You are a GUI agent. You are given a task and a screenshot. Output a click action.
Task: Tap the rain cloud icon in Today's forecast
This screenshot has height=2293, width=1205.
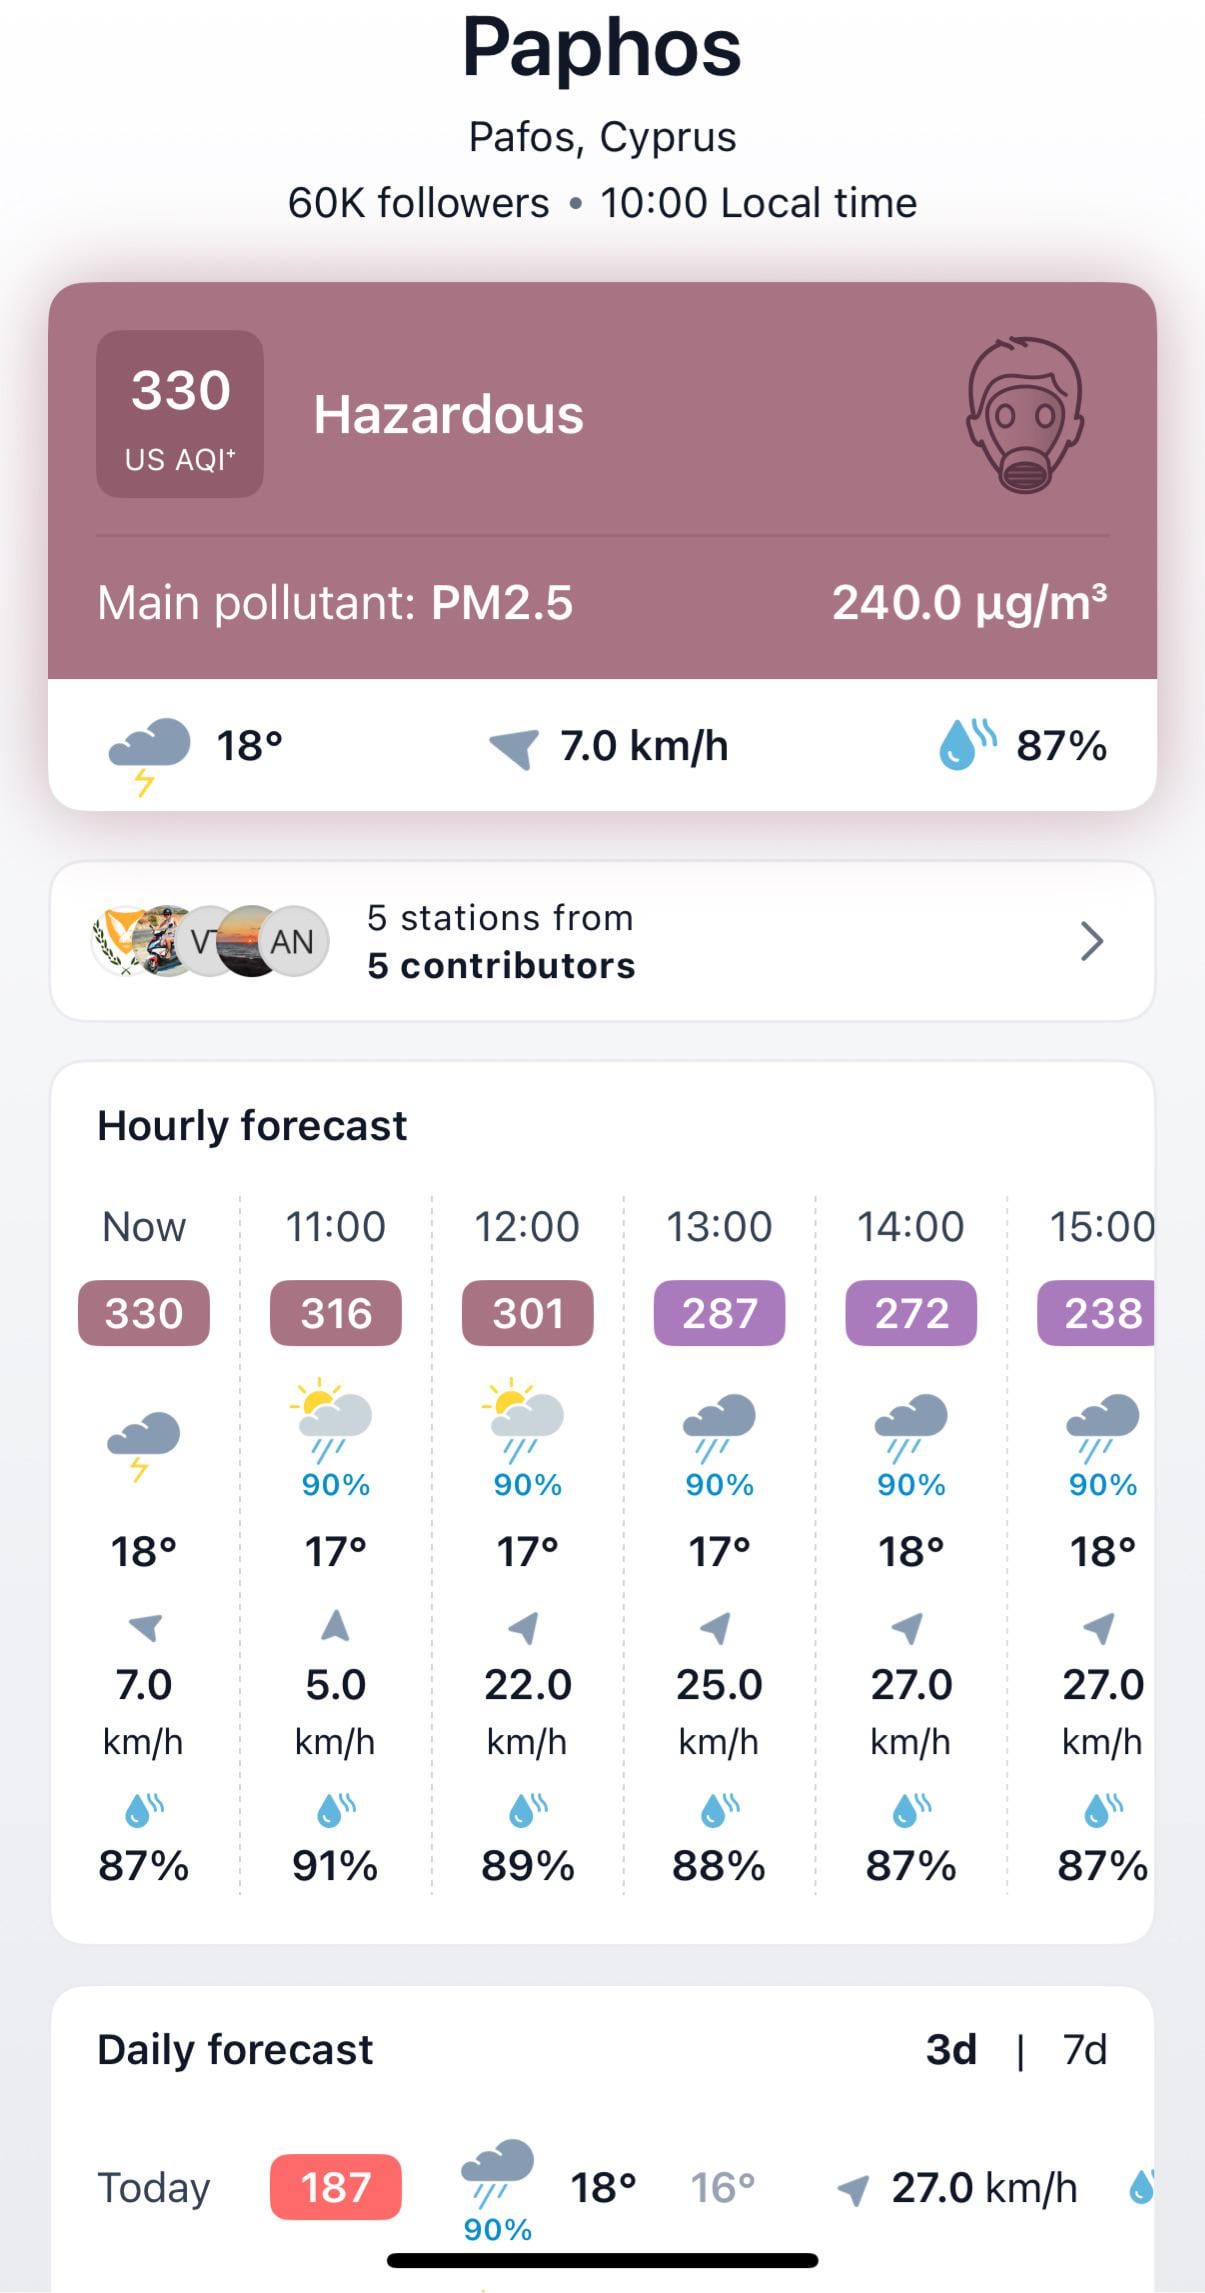[497, 2171]
